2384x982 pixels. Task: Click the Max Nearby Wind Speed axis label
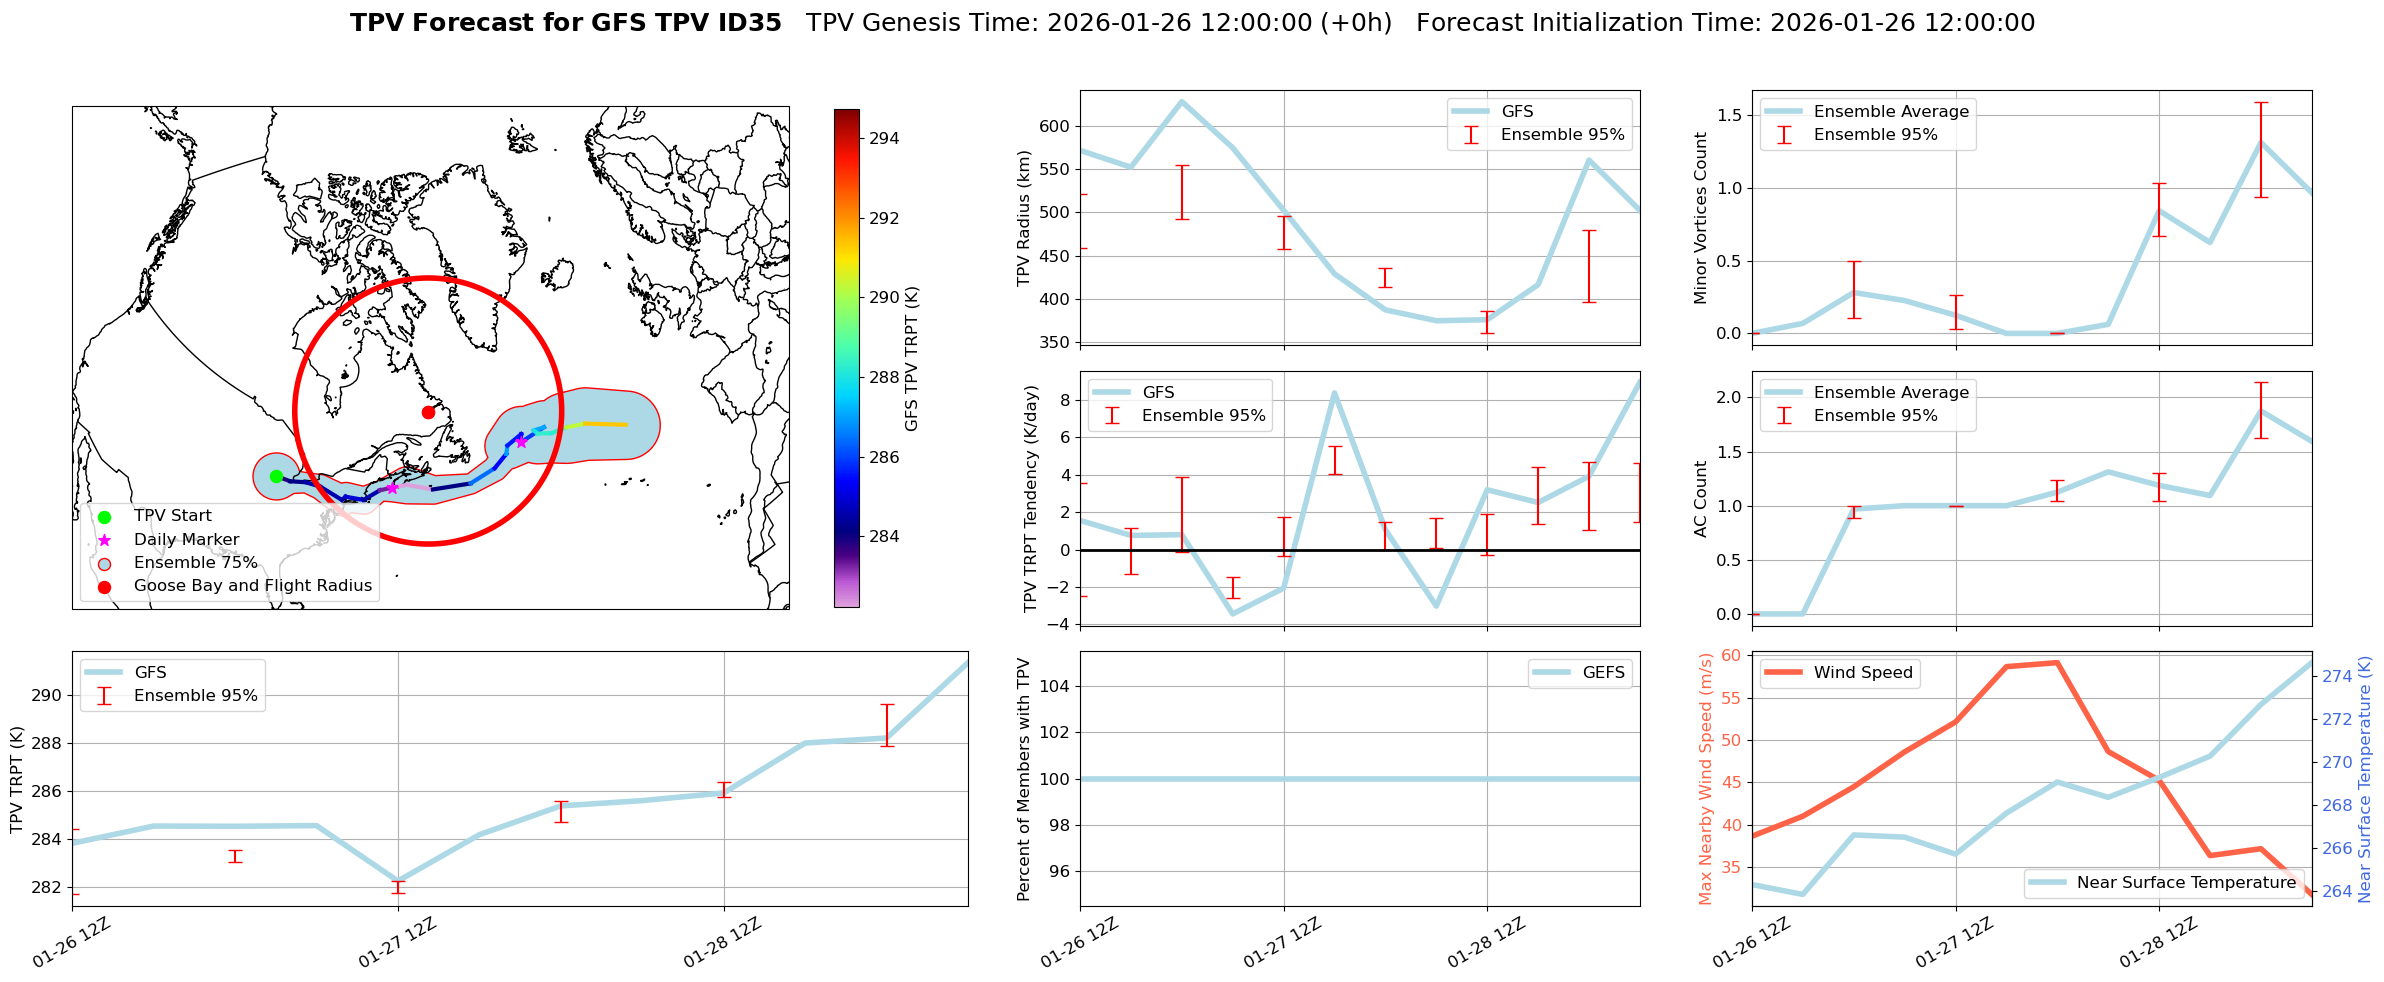coord(1706,779)
